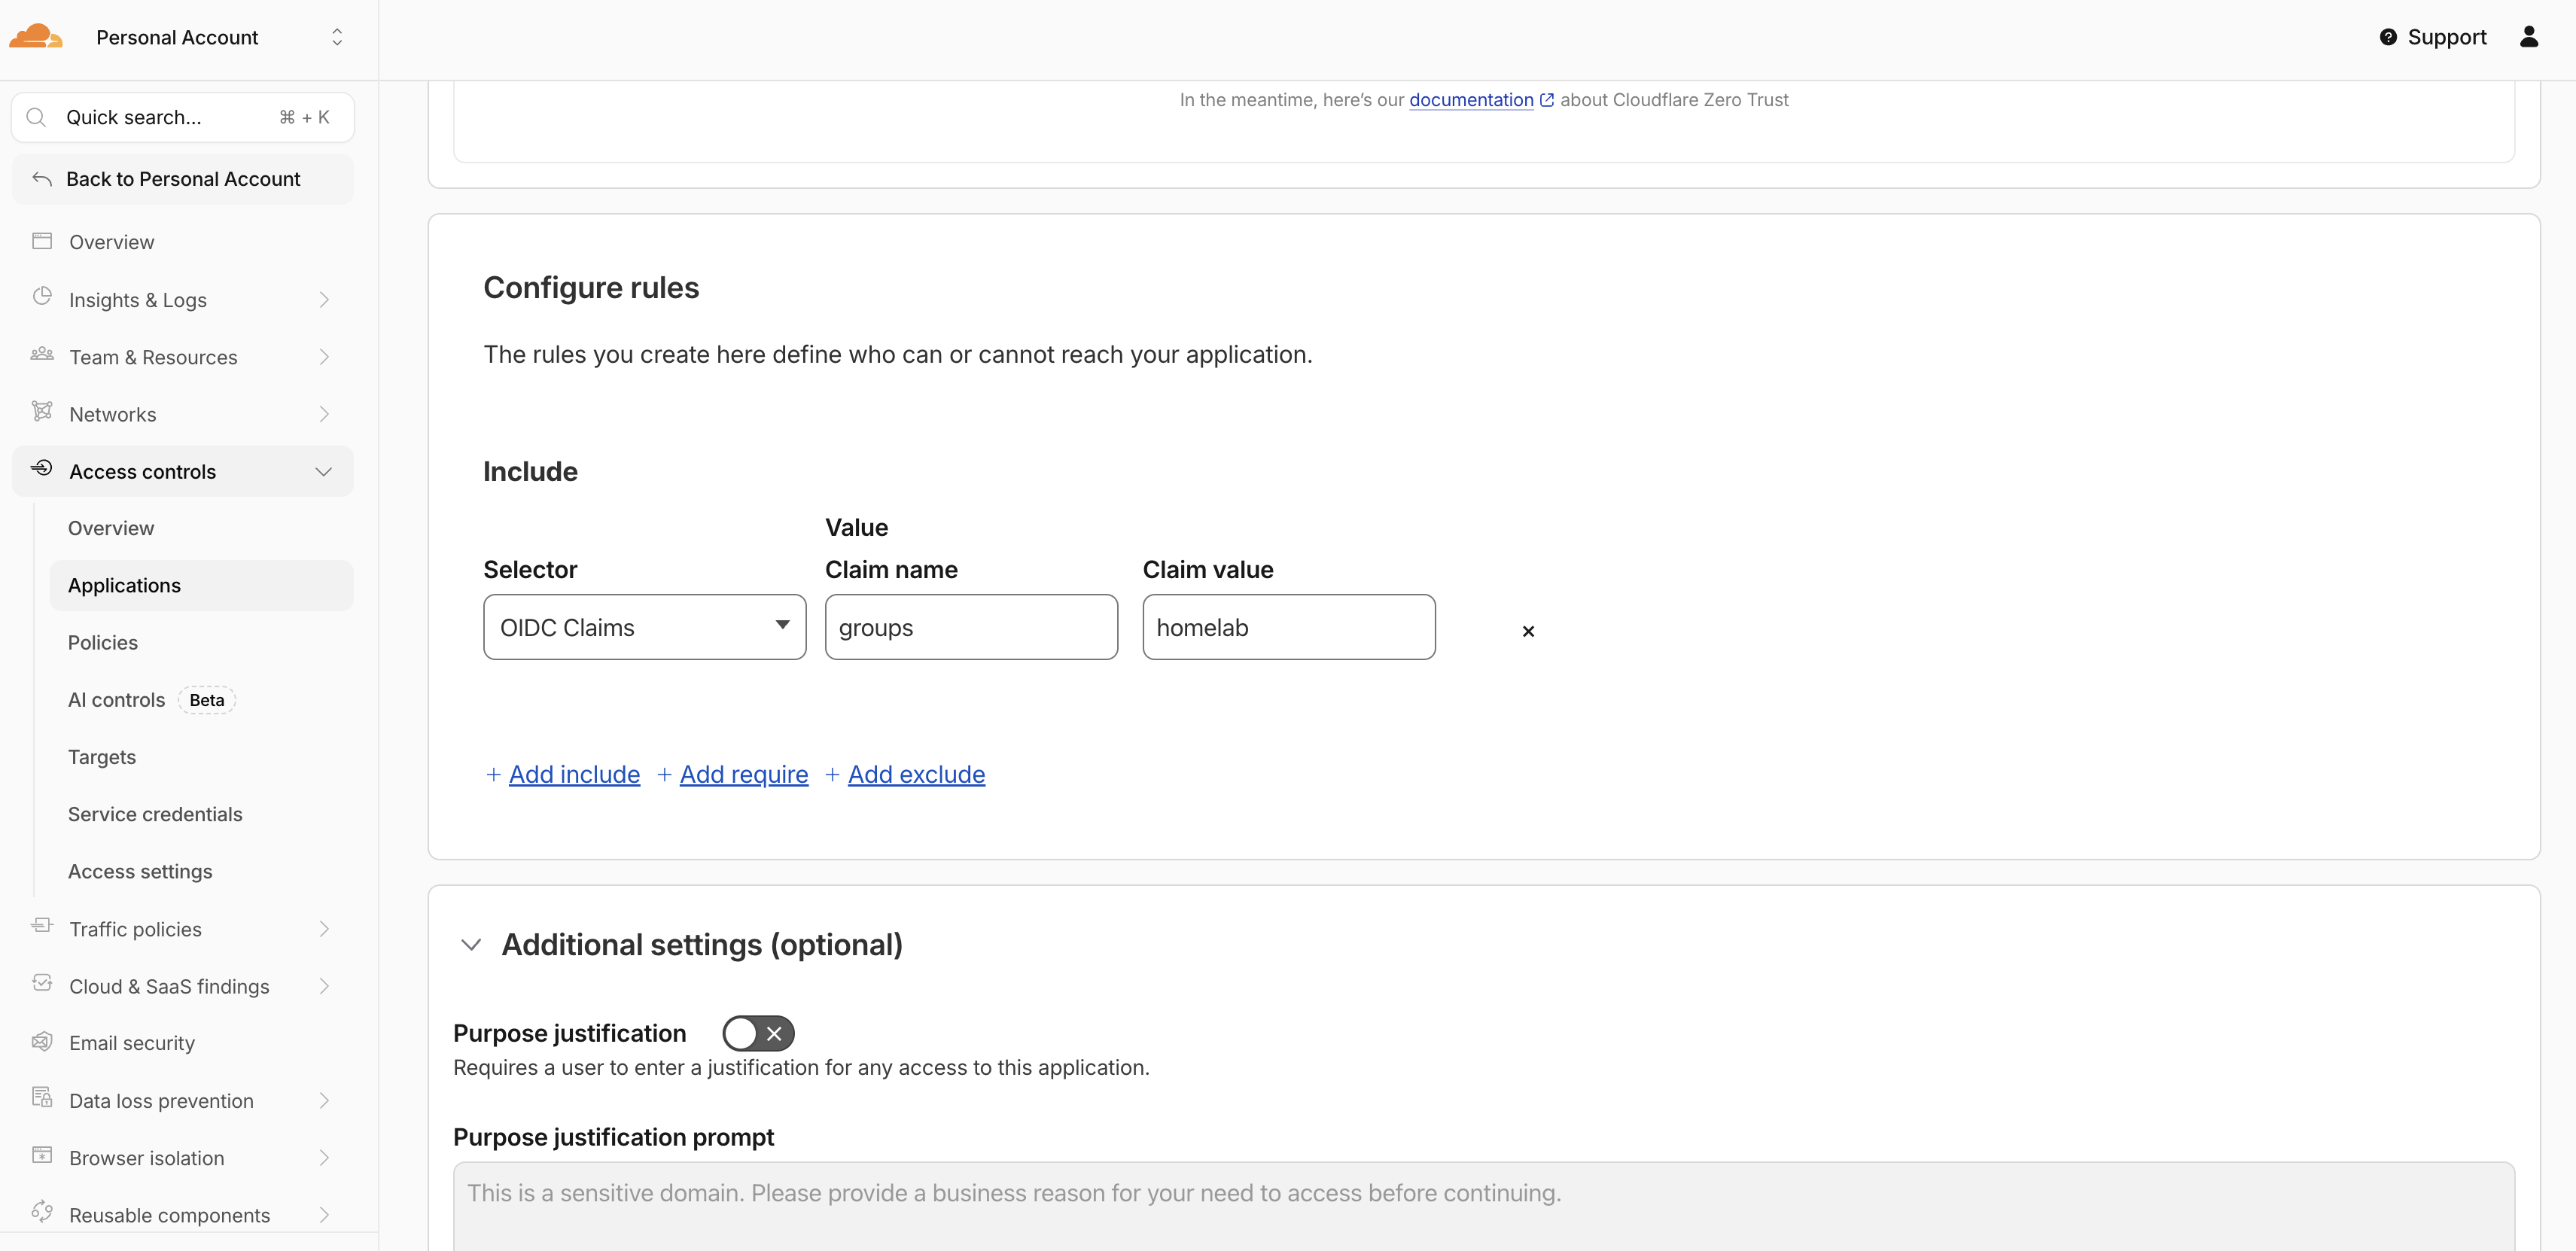Click the Add include link
The width and height of the screenshot is (2576, 1251).
574,774
